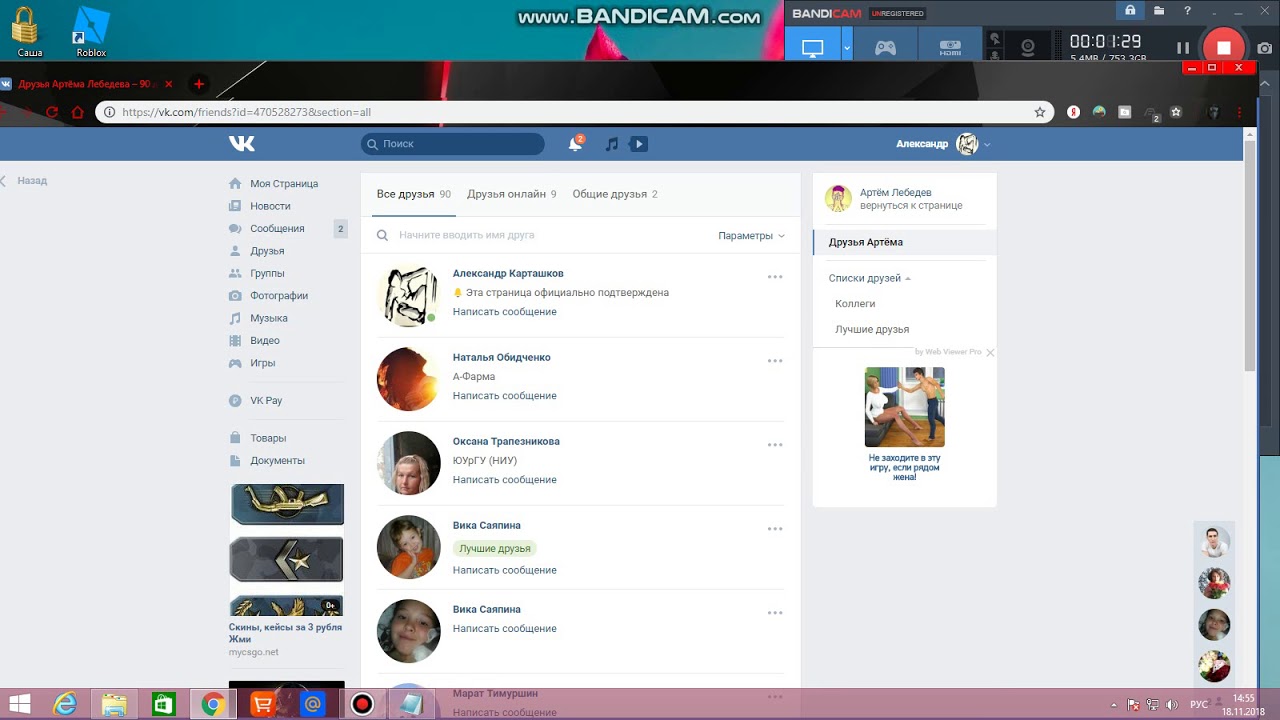The image size is (1280, 720).
Task: Toggle Bandicam microphone recording
Action: pyautogui.click(x=995, y=54)
